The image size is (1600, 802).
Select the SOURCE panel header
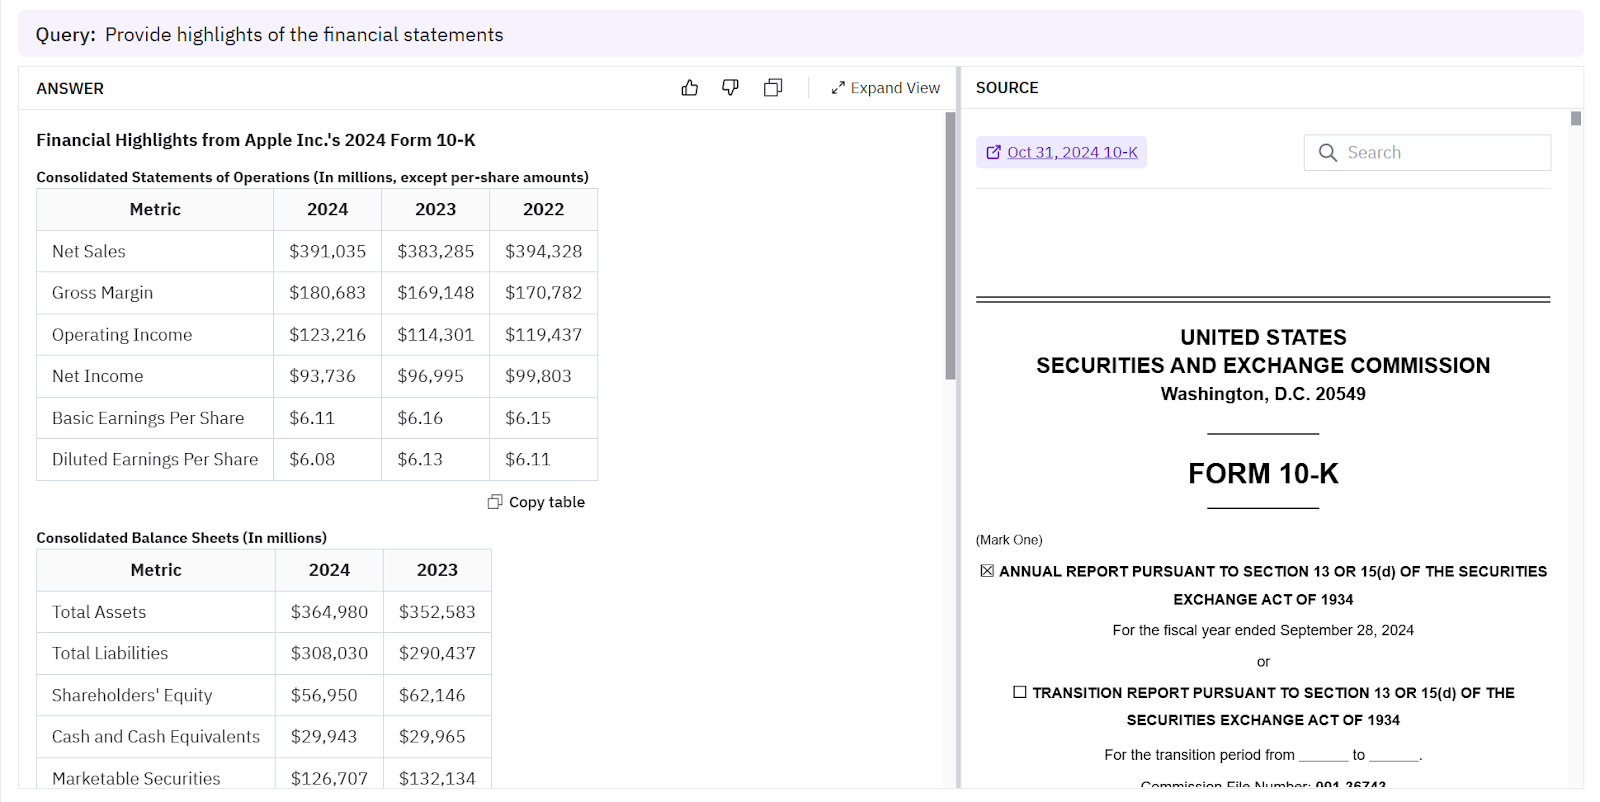(x=1007, y=88)
